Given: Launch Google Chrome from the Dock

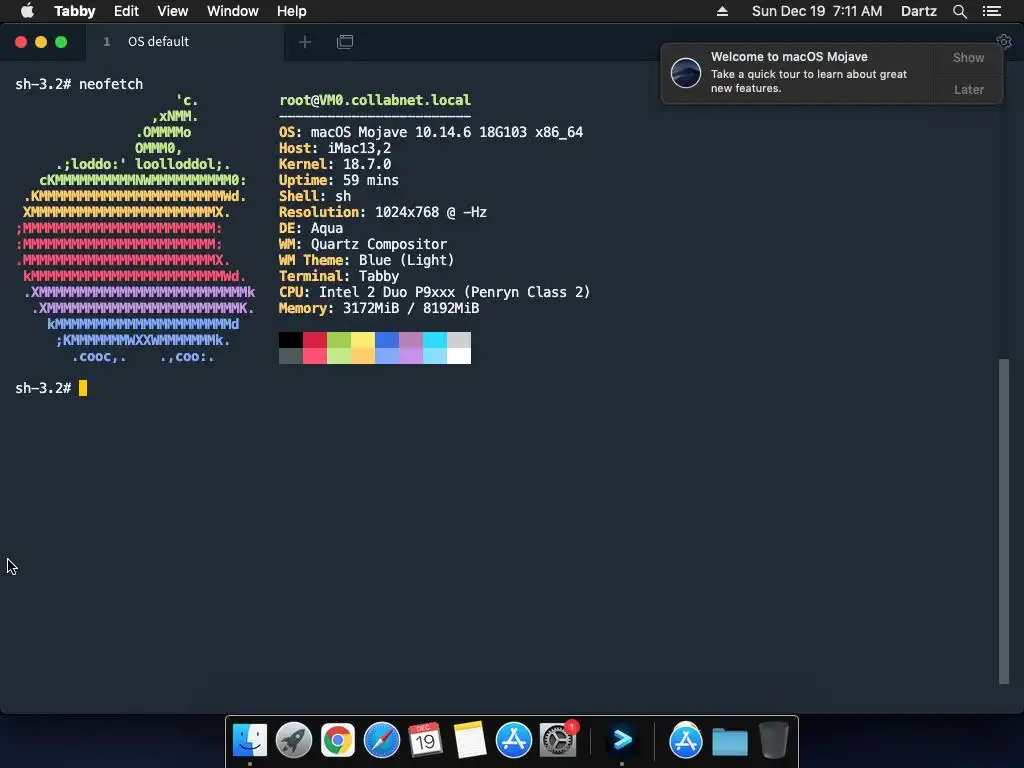Looking at the screenshot, I should click(x=338, y=741).
